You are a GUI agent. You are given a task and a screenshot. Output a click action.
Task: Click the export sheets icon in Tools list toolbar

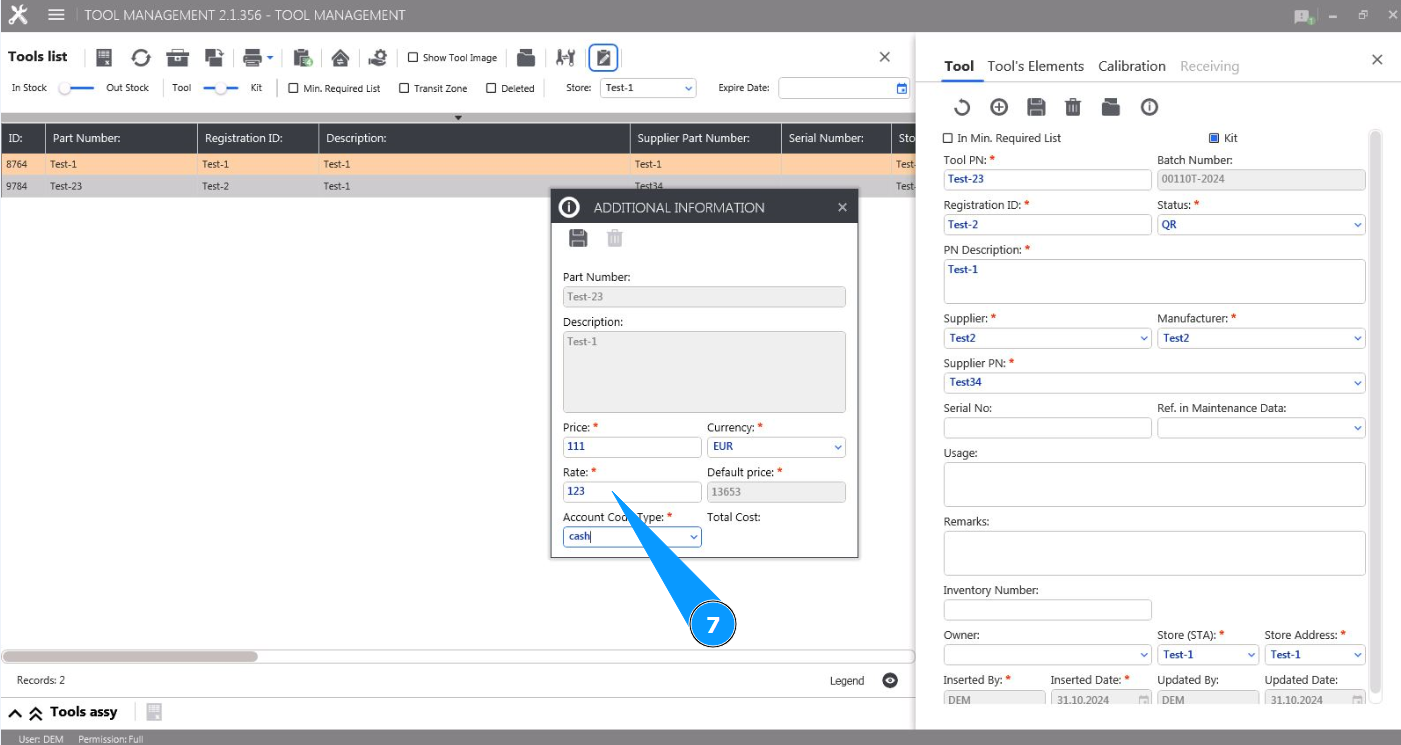pyautogui.click(x=214, y=57)
